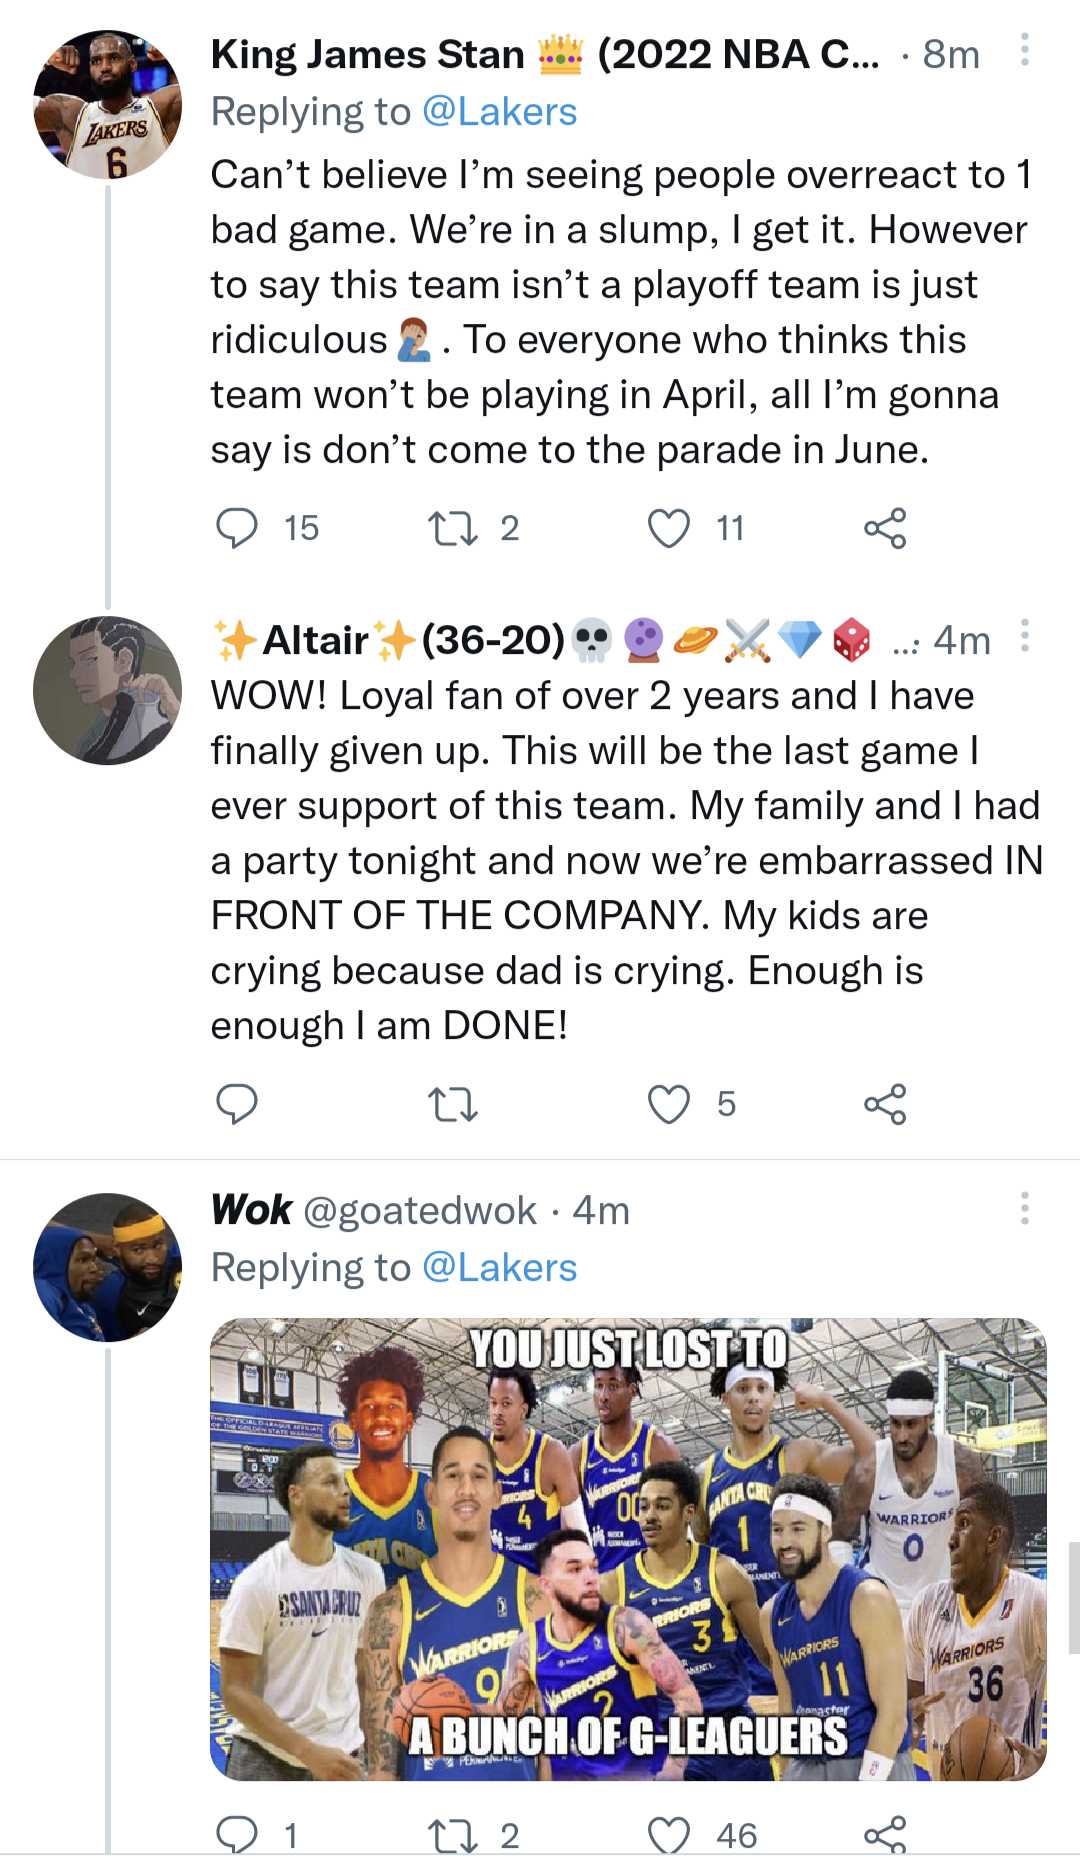Screen dimensions: 1080x1868
Task: Share Wok's meme tweet
Action: coord(885,1836)
